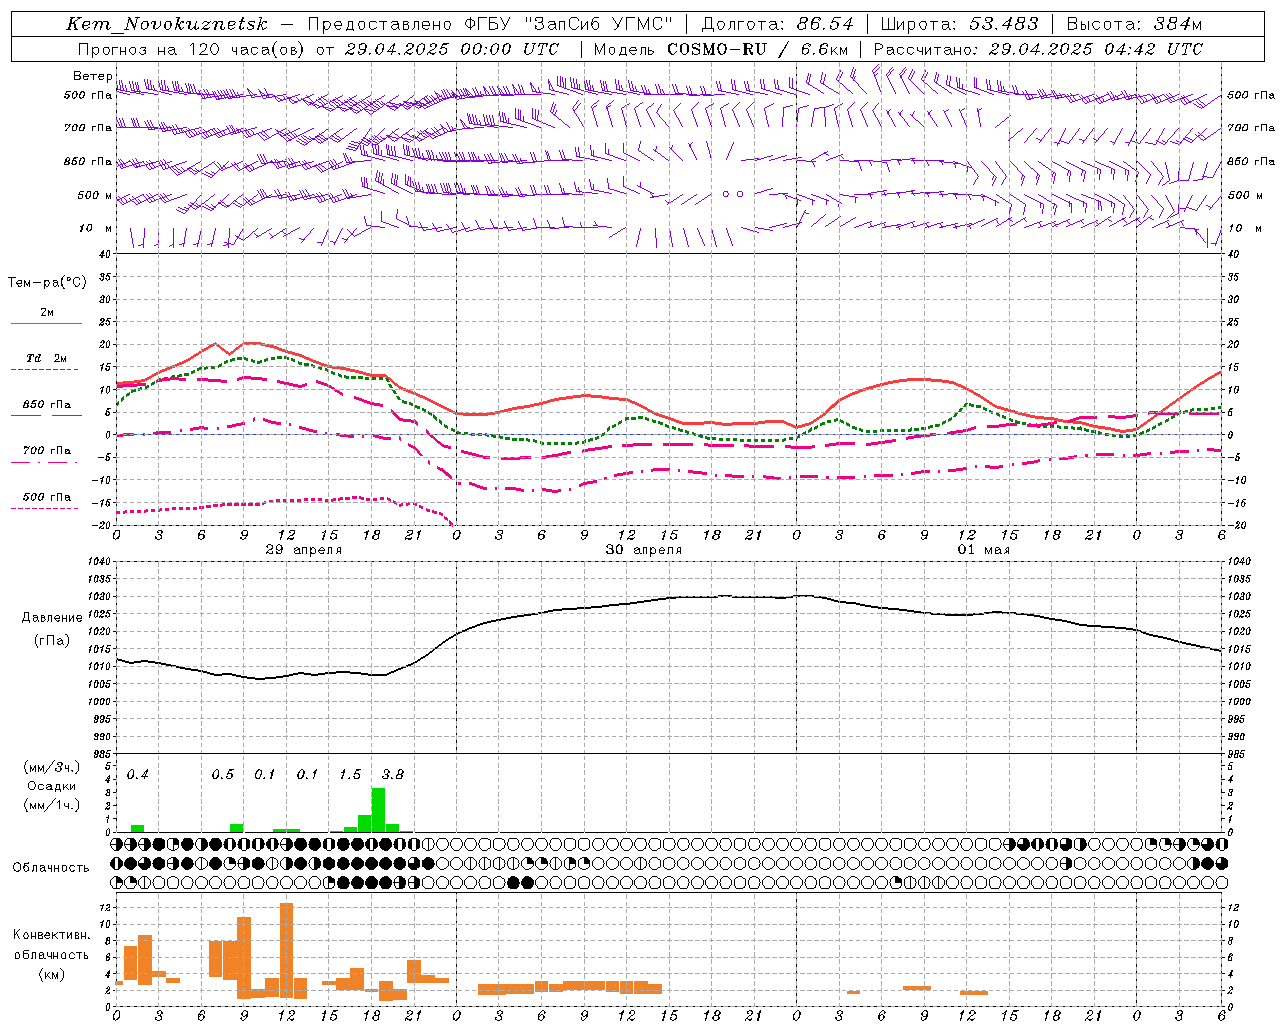Click the '700 гПа' temperature legend entry
The width and height of the screenshot is (1280, 1024).
(x=46, y=451)
